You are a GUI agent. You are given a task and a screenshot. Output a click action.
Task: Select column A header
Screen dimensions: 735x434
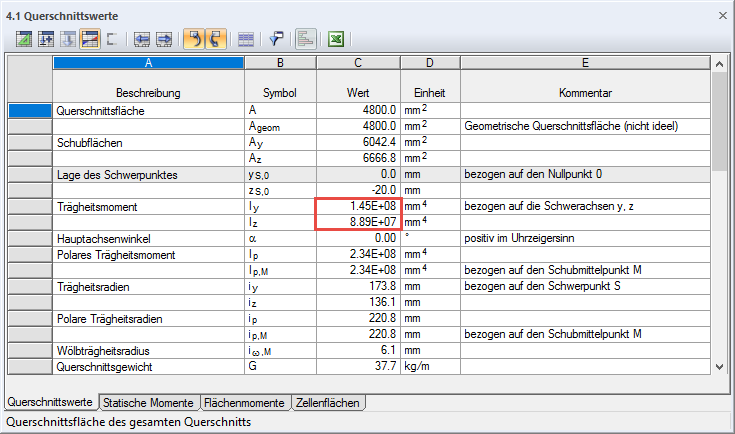148,63
